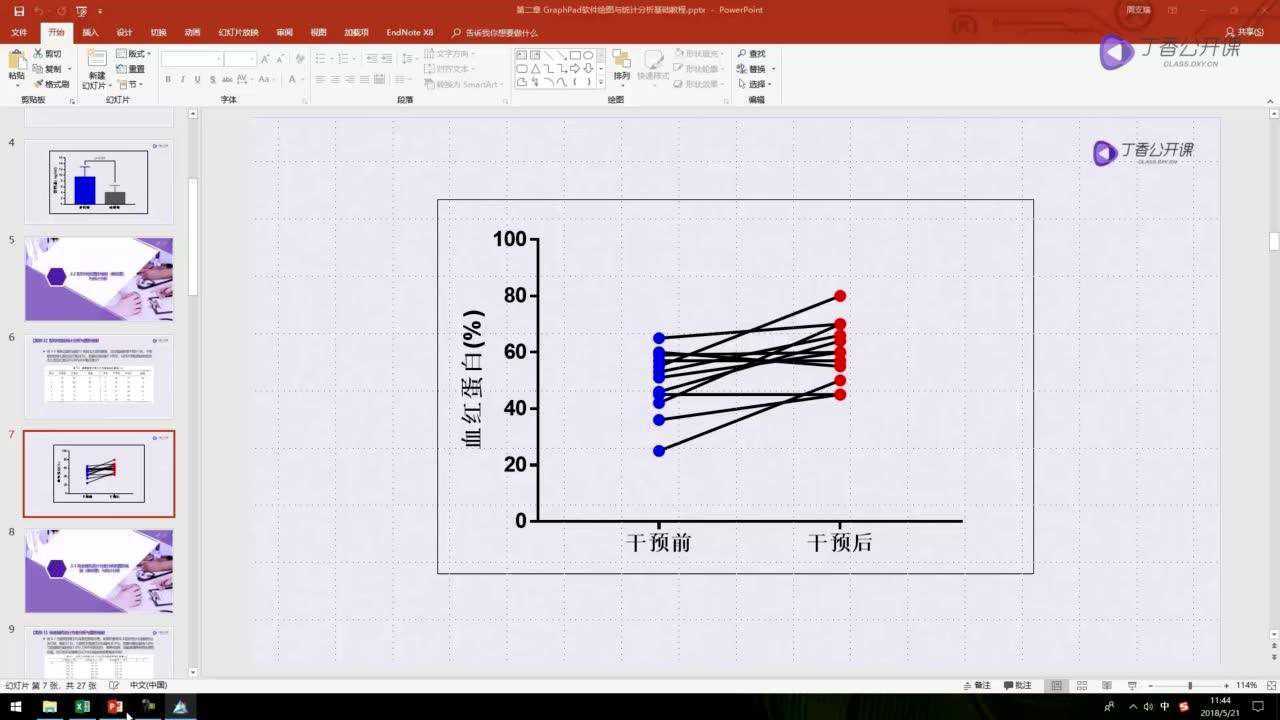Toggle the Notes (备注) pane
The width and height of the screenshot is (1280, 720).
point(976,686)
